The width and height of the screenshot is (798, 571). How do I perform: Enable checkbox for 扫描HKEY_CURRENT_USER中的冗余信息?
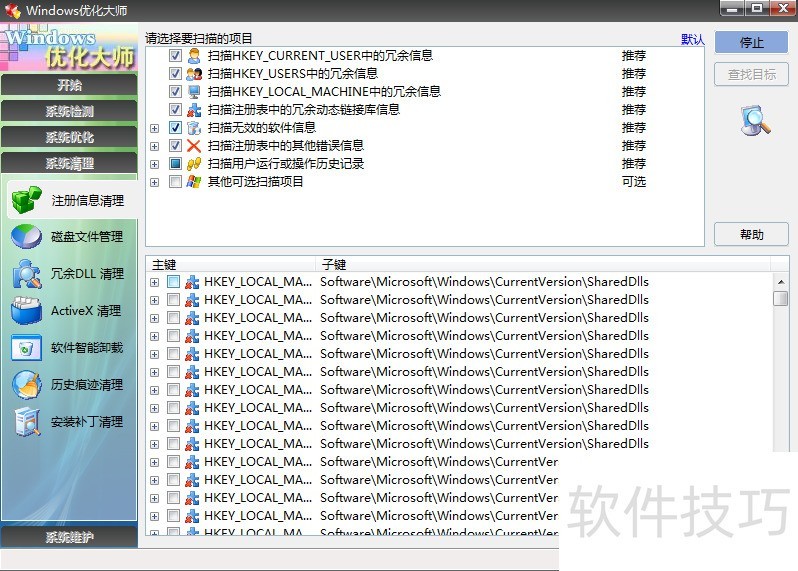[x=175, y=55]
